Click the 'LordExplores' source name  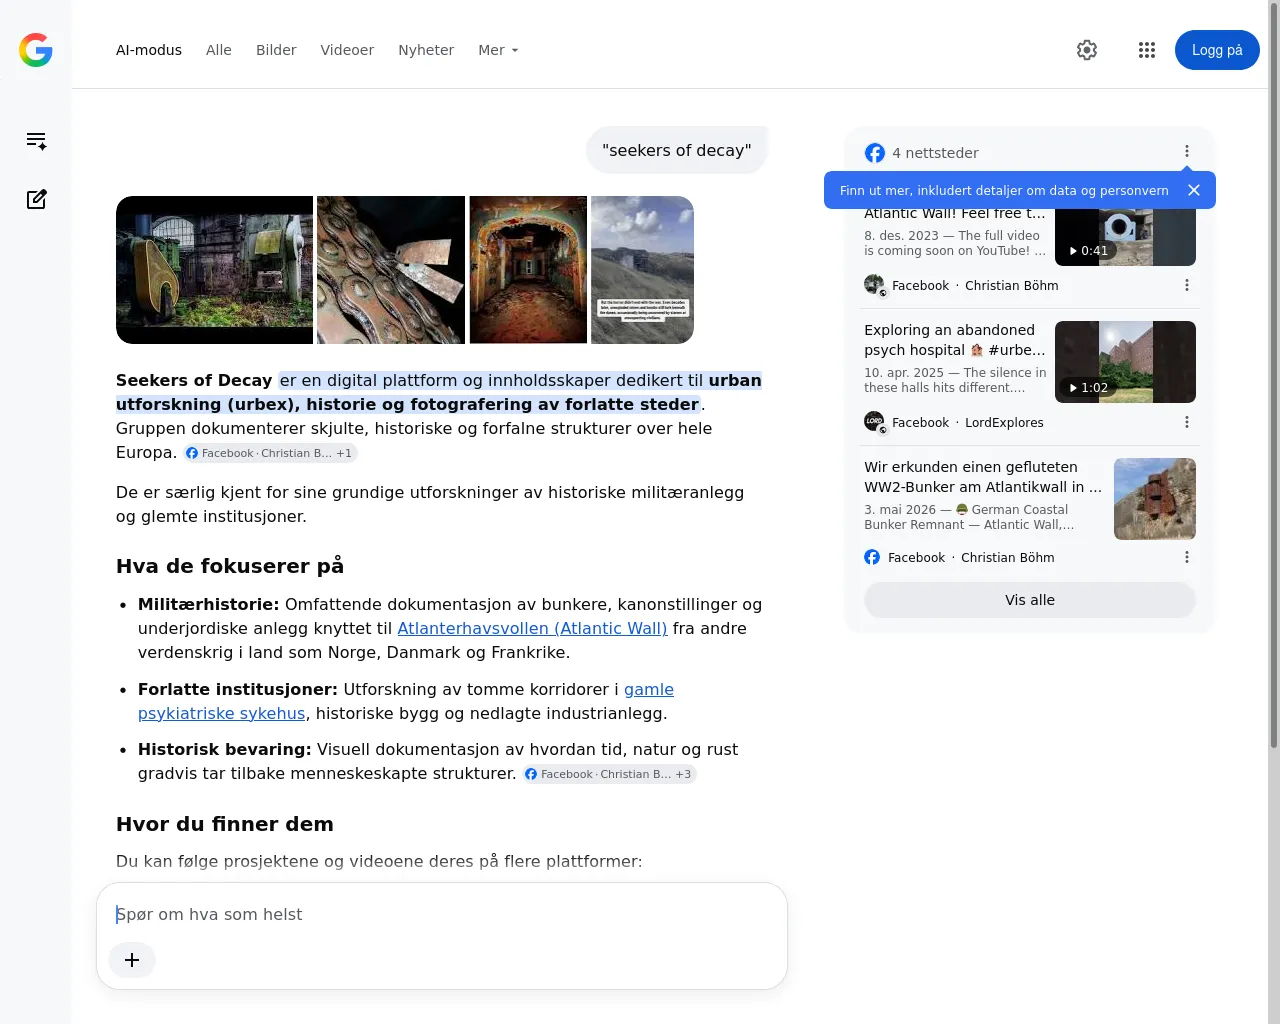[1004, 422]
